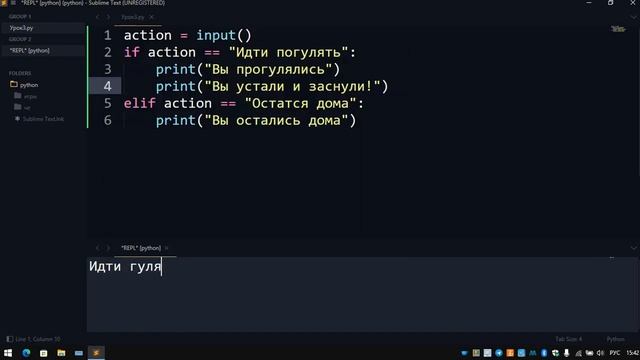
Task: Open Windows Start menu
Action: click(8, 353)
